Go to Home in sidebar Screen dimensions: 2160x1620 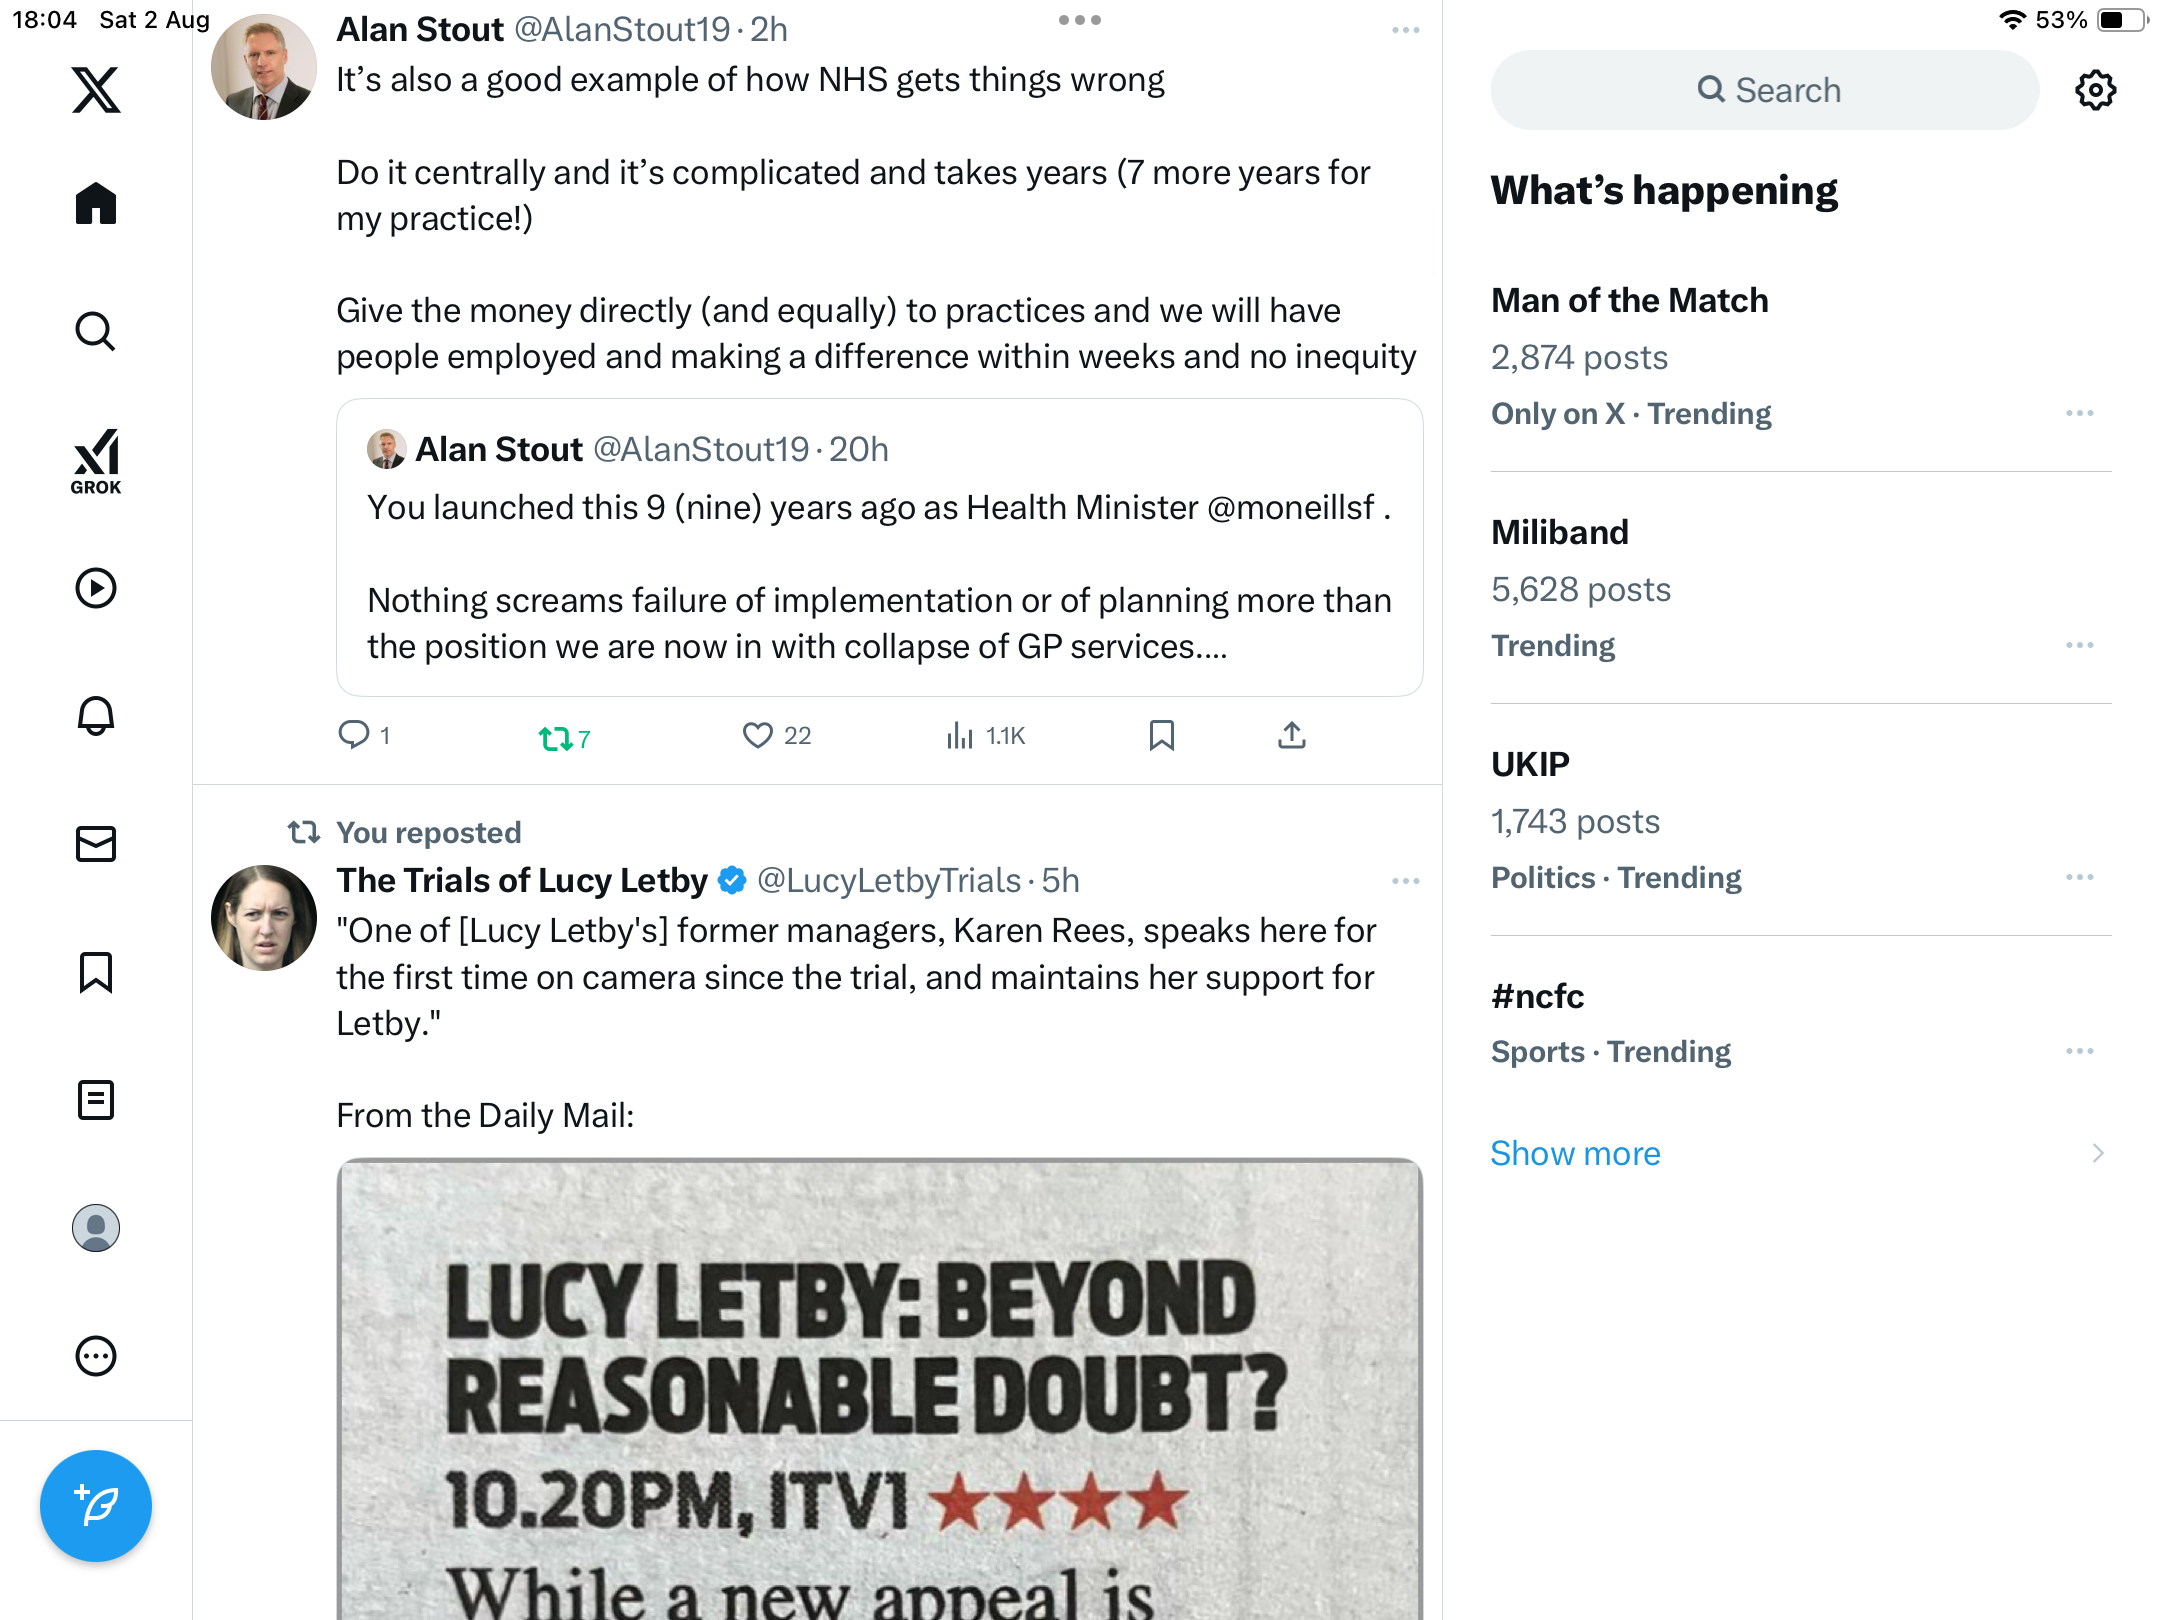point(96,204)
